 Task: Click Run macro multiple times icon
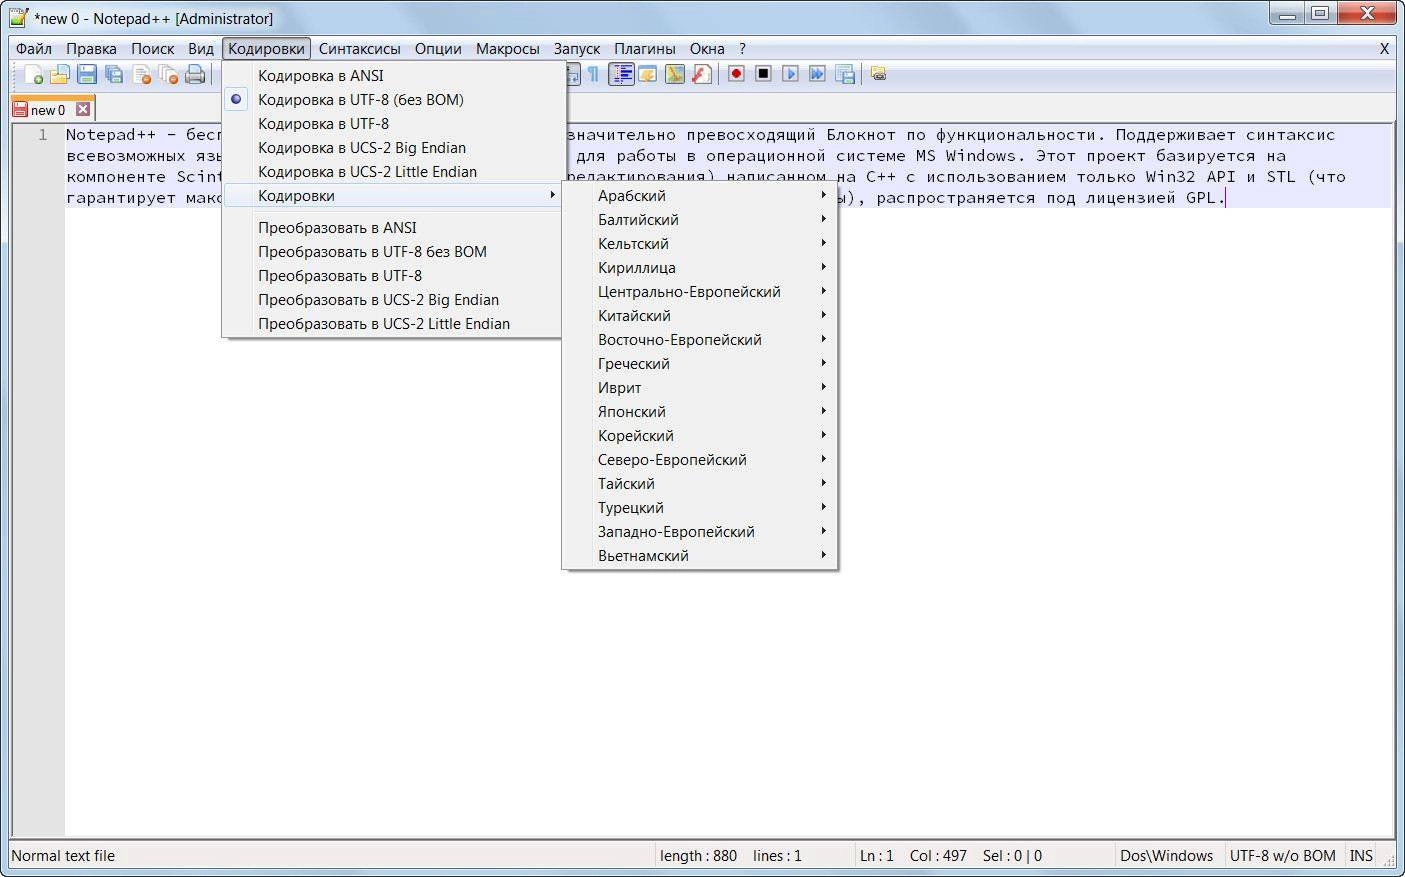click(817, 74)
